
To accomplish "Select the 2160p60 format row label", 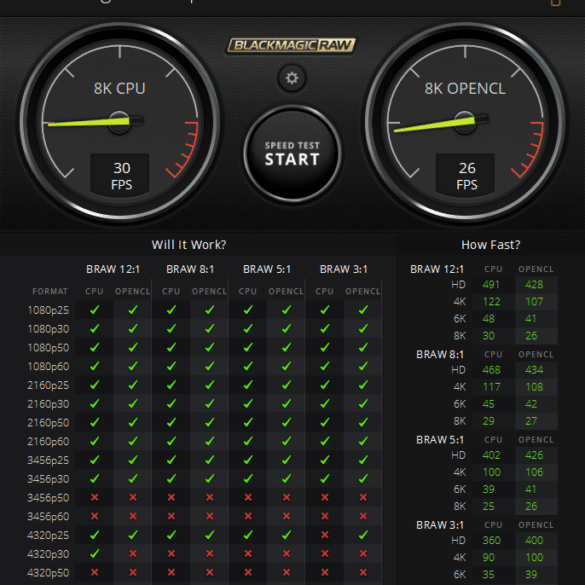I will (49, 441).
